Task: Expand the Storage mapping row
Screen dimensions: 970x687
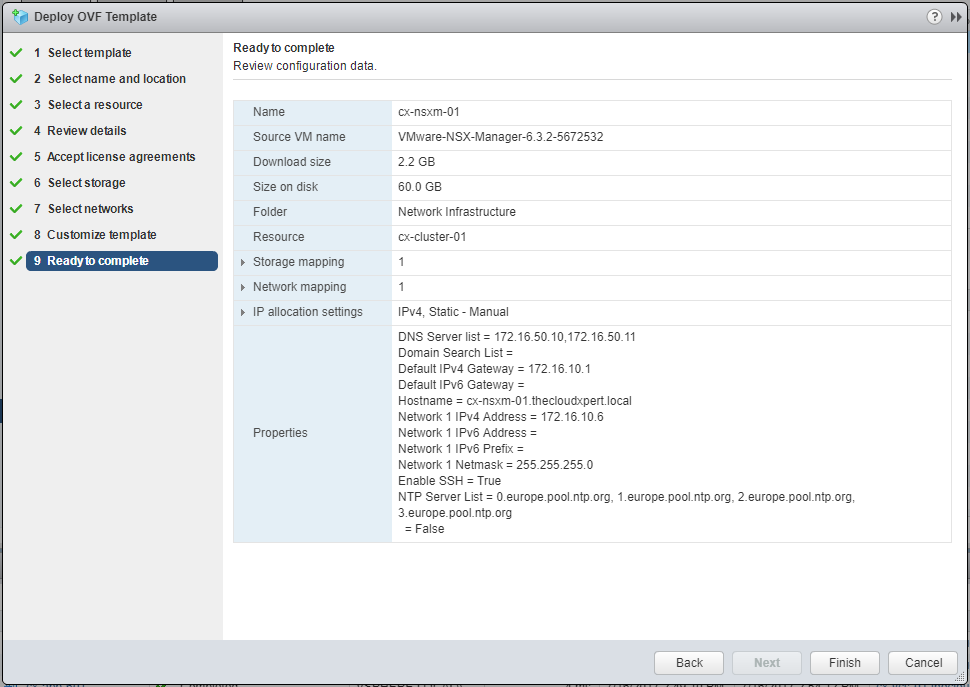Action: [x=243, y=263]
